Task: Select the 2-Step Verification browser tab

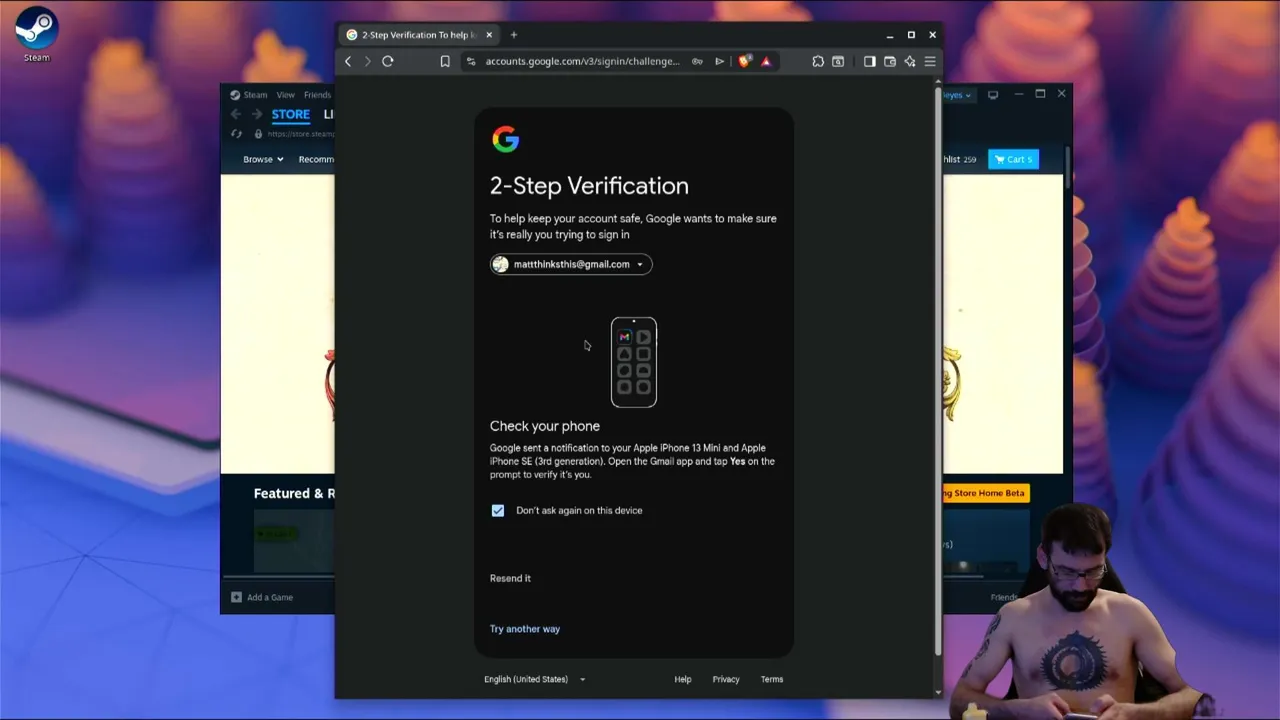Action: (418, 35)
